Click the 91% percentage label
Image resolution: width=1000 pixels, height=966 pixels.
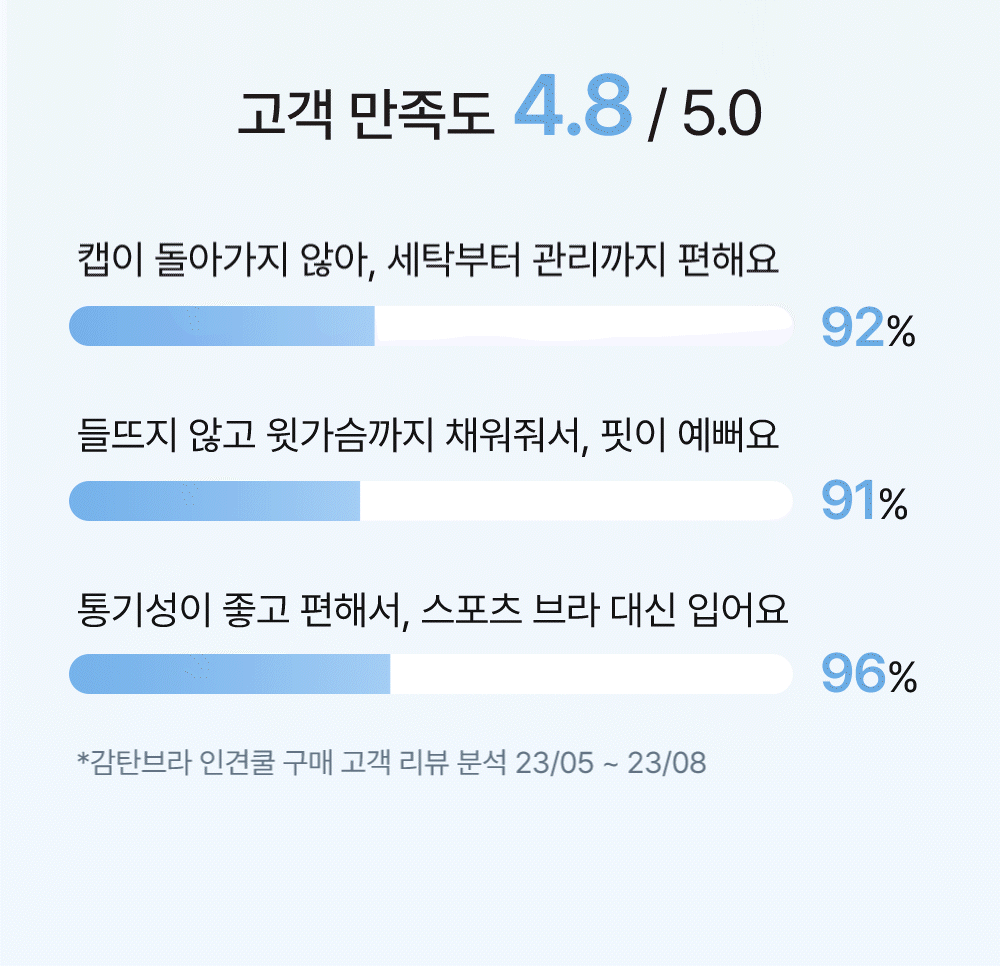pyautogui.click(x=864, y=501)
